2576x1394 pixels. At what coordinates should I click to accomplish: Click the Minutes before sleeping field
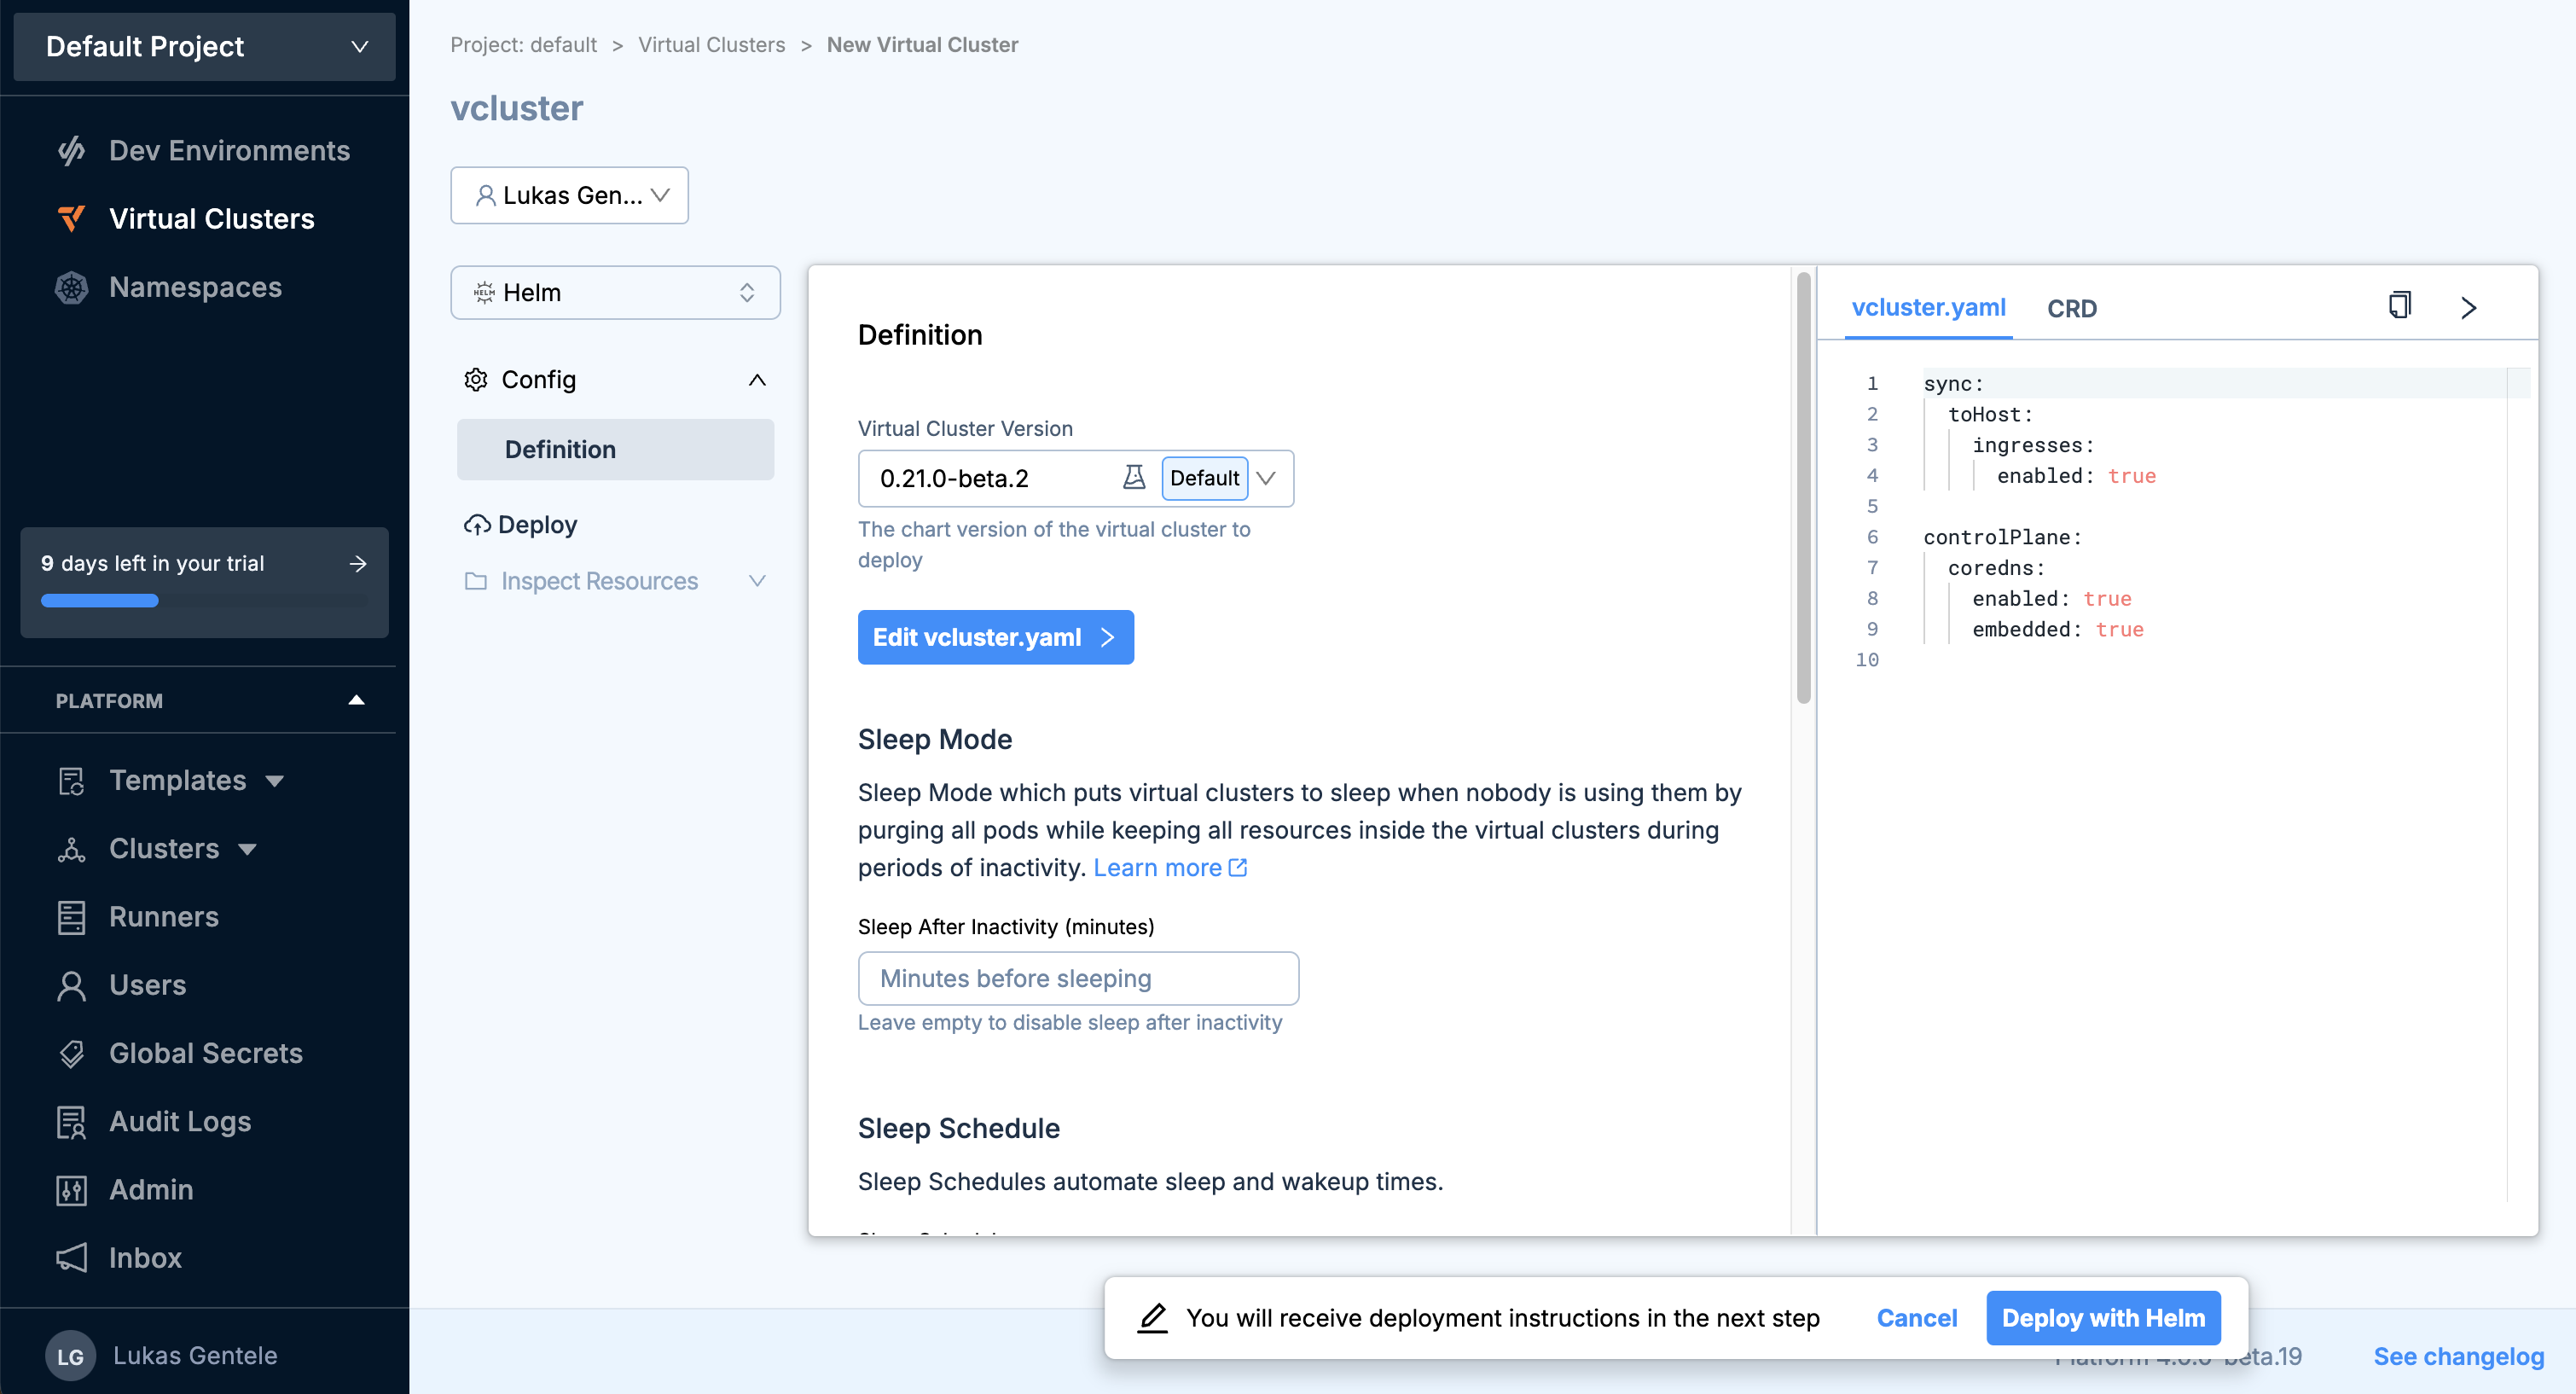click(1078, 978)
